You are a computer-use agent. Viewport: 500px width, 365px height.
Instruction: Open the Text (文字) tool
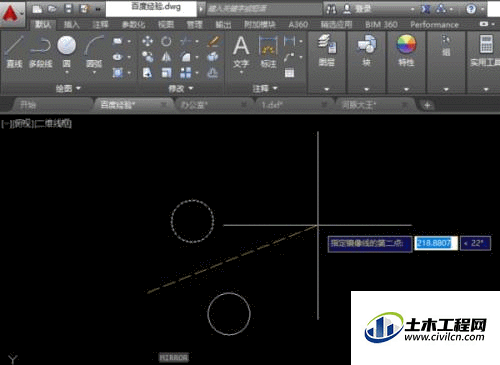click(241, 53)
